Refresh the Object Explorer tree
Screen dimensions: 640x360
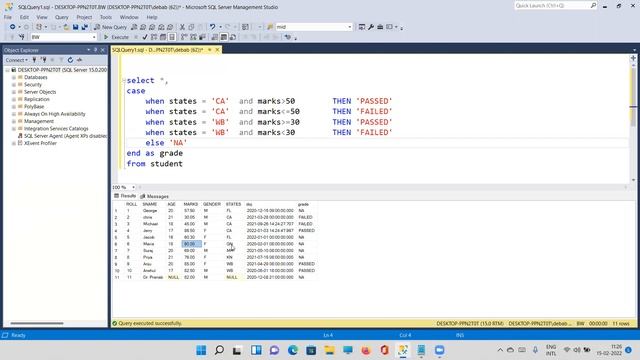(70, 60)
